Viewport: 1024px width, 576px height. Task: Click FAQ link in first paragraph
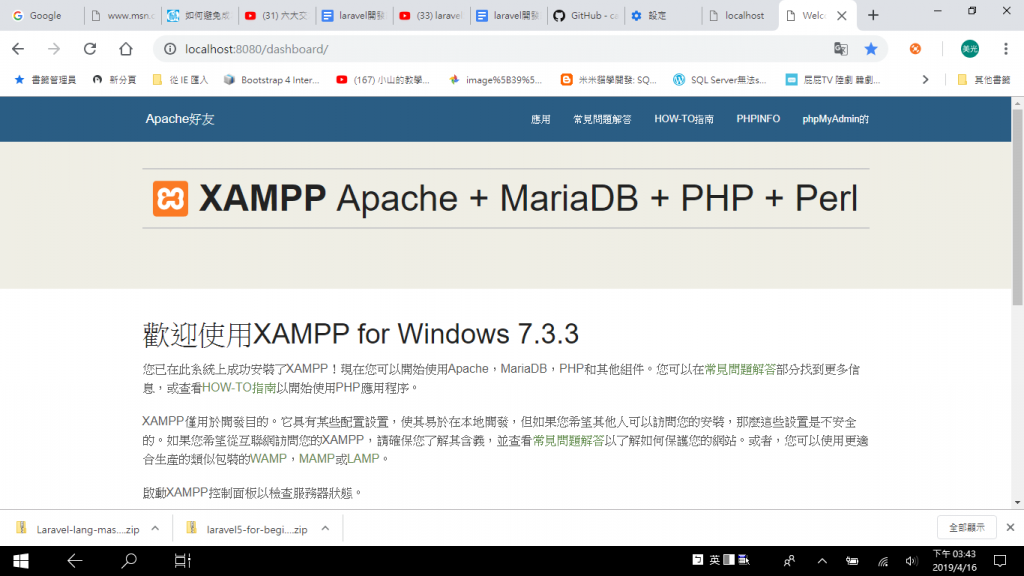coord(740,370)
